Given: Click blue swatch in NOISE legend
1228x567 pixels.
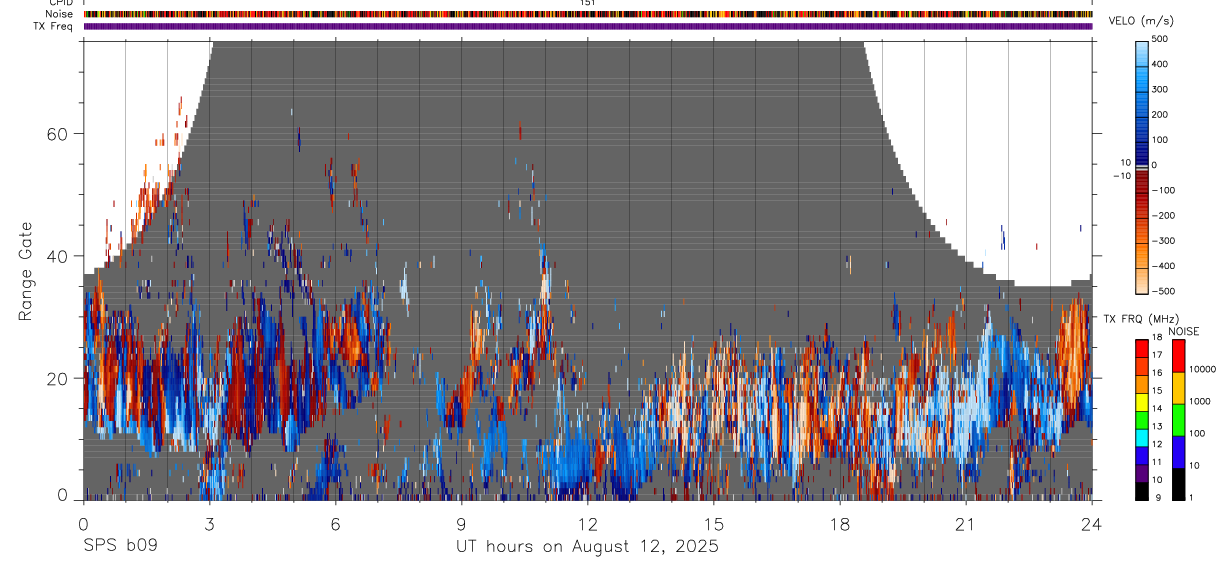Looking at the screenshot, I should (1179, 451).
